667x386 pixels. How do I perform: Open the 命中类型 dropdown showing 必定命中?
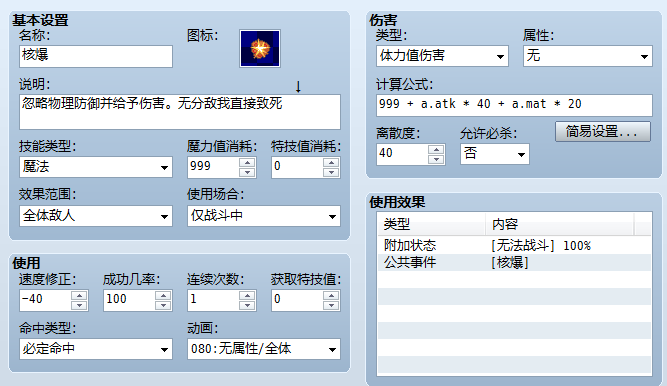[x=96, y=349]
